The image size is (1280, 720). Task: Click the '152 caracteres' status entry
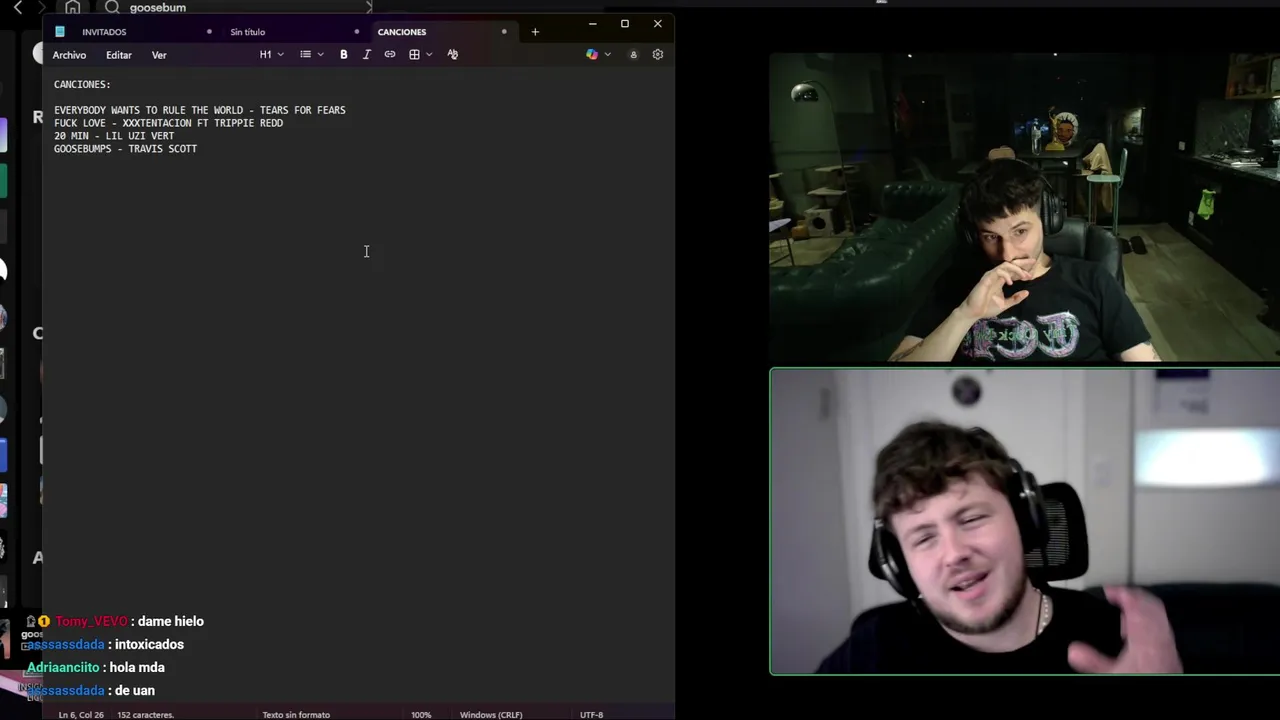click(x=146, y=715)
